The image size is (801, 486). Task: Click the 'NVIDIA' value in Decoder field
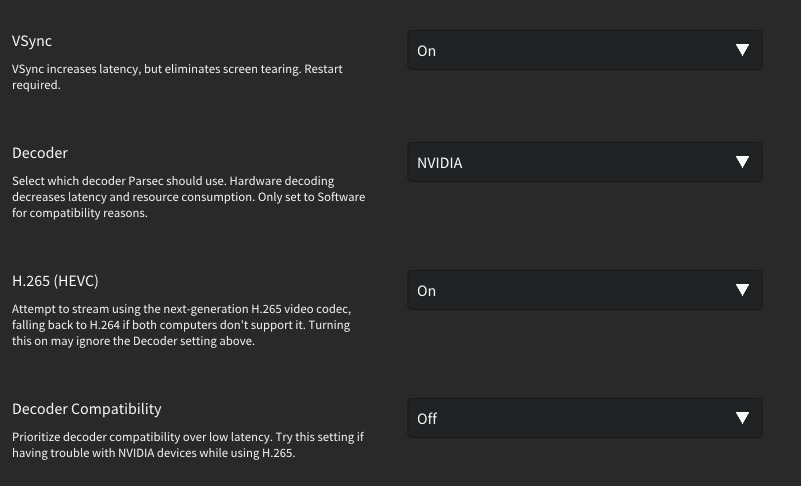pyautogui.click(x=440, y=163)
